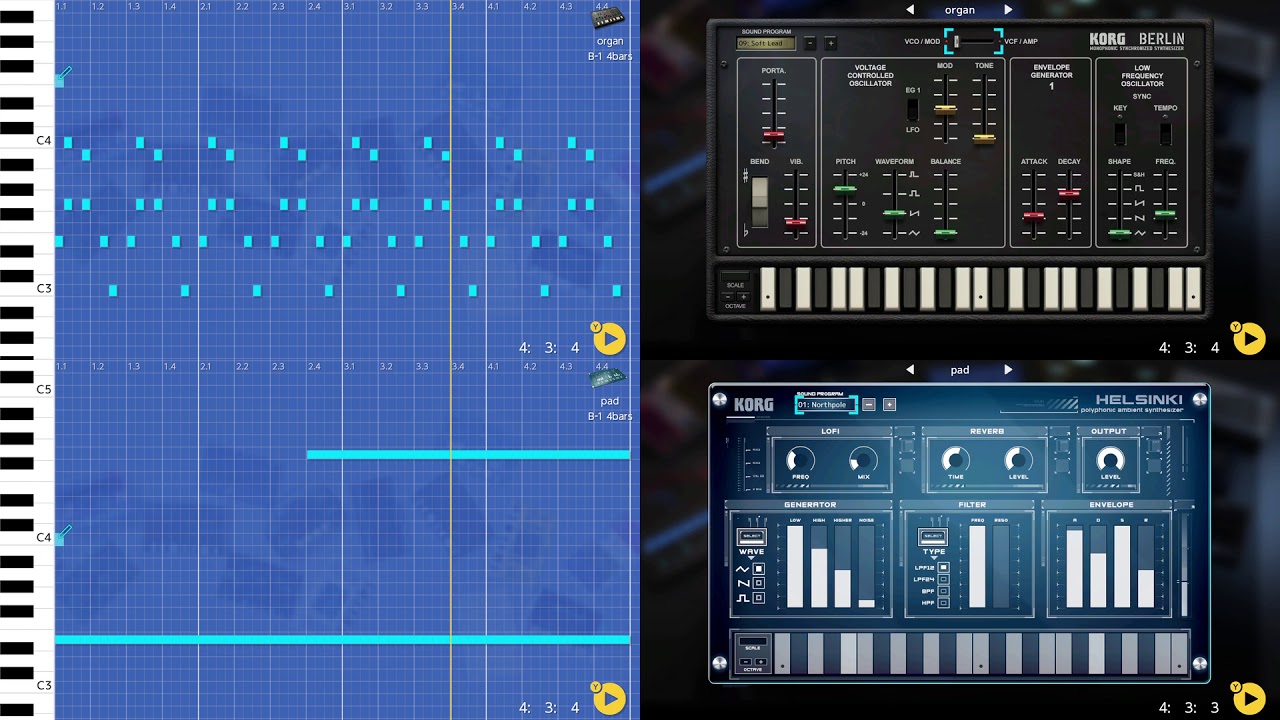Open the Helsinki SCALE selector
The image size is (1280, 720).
tap(752, 643)
